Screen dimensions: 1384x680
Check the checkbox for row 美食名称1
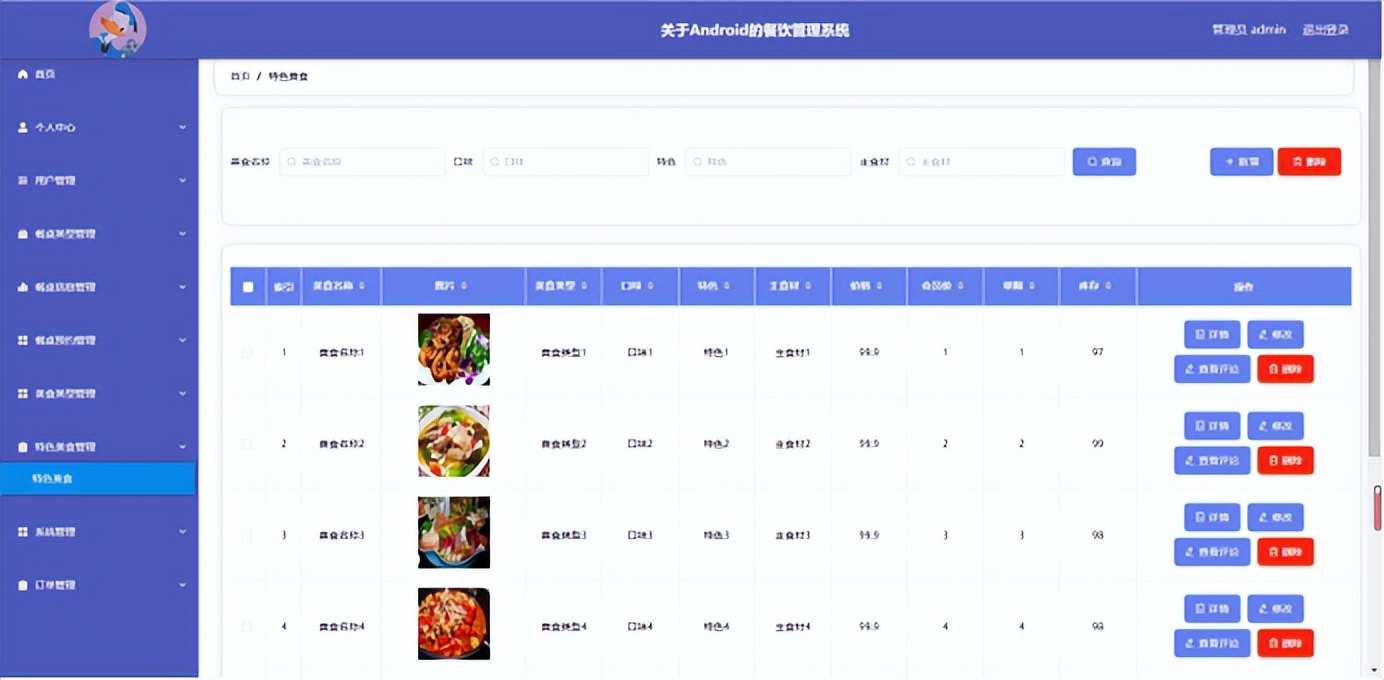point(248,351)
